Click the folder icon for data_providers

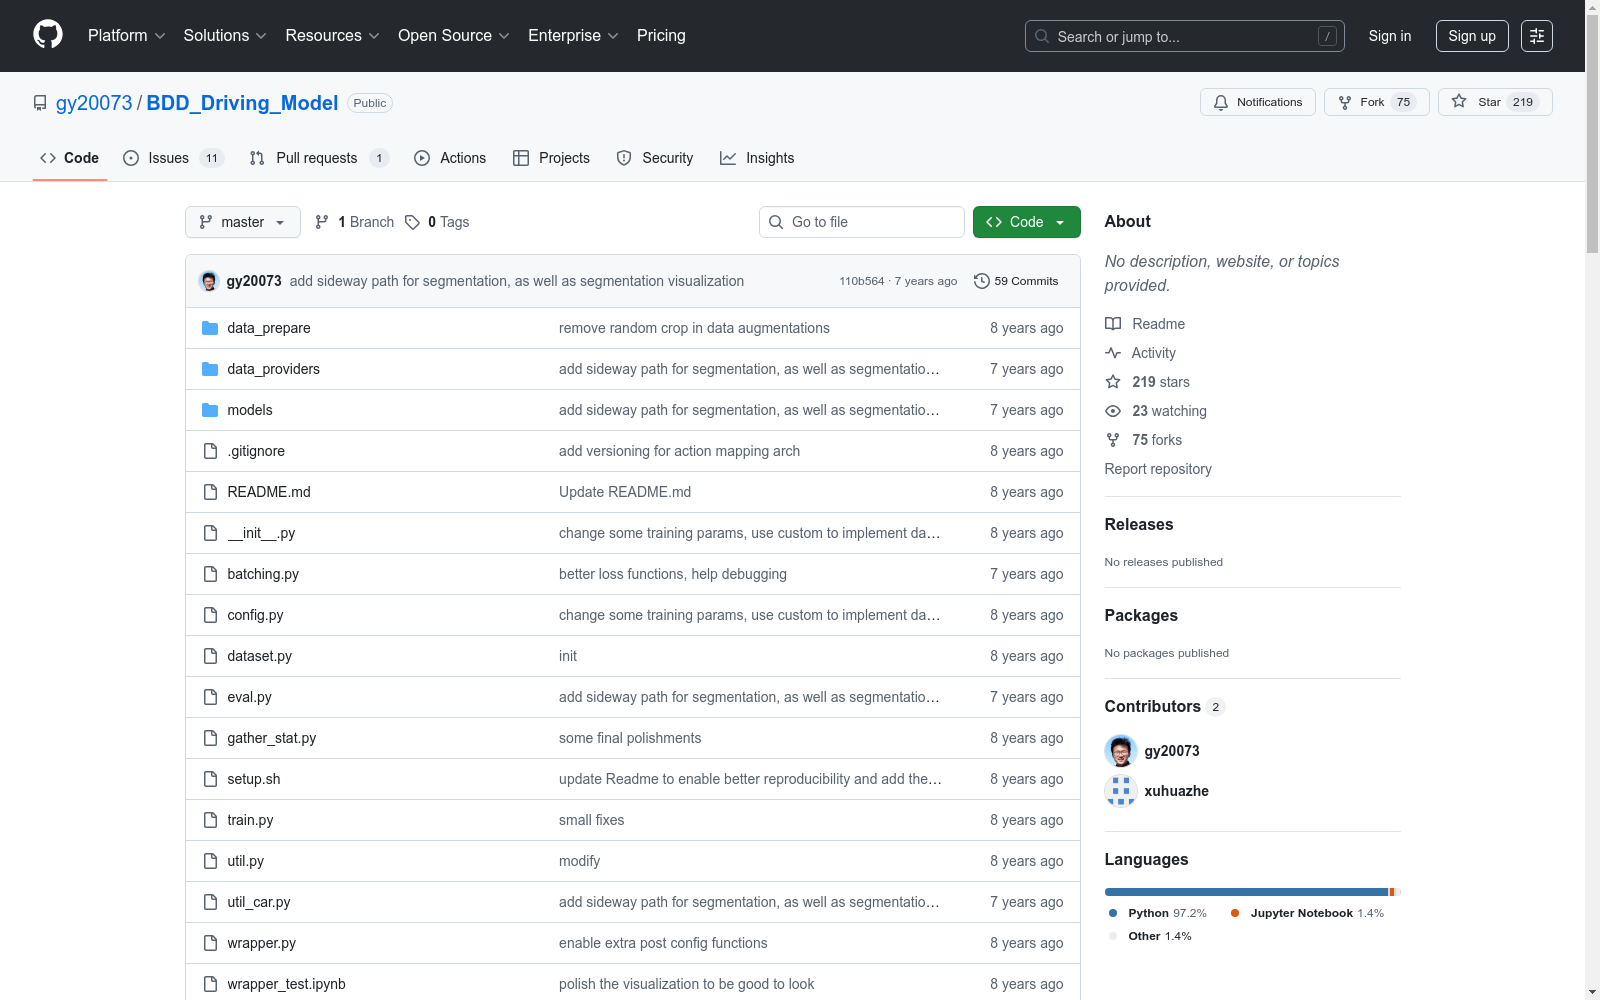pos(210,369)
